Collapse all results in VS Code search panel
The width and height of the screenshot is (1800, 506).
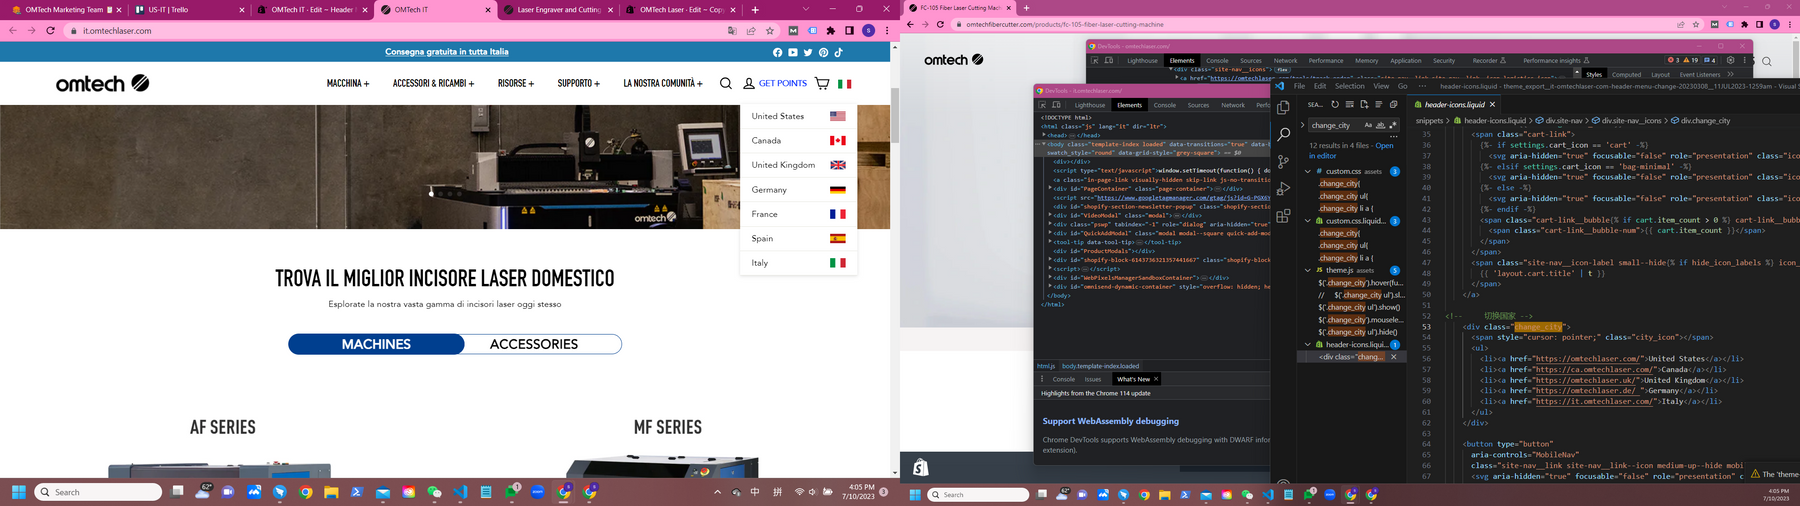pyautogui.click(x=1393, y=104)
